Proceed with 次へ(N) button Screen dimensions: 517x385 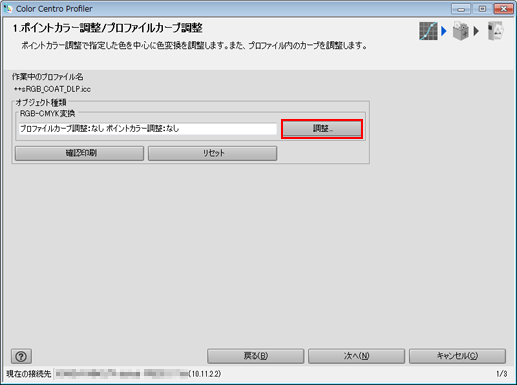click(356, 356)
